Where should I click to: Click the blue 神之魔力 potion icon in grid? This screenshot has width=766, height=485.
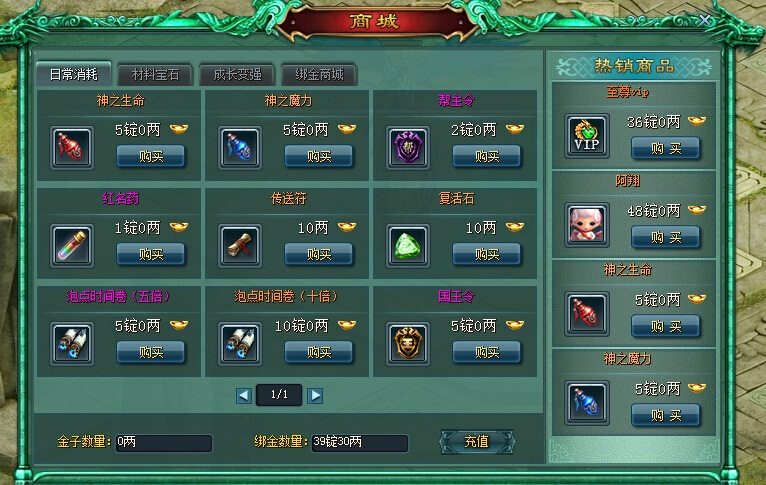(x=240, y=148)
